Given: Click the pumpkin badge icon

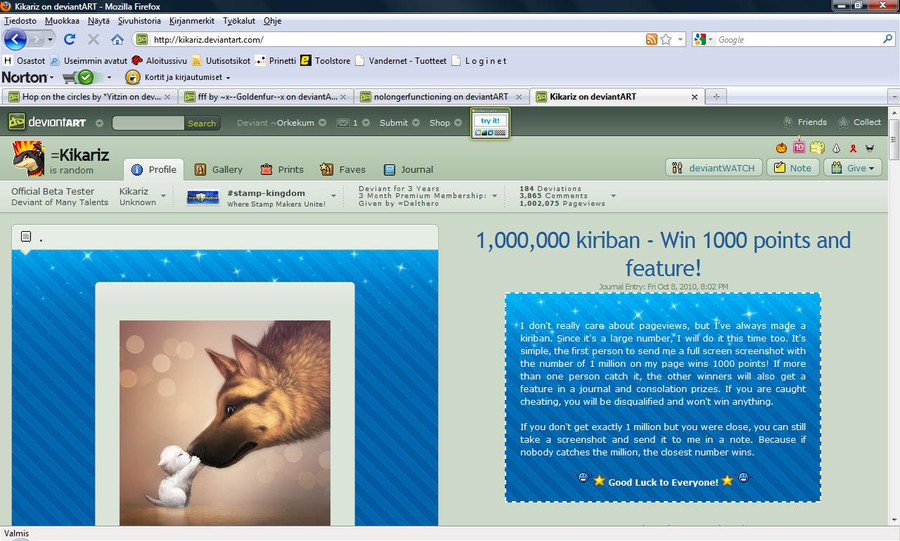Looking at the screenshot, I should 781,148.
